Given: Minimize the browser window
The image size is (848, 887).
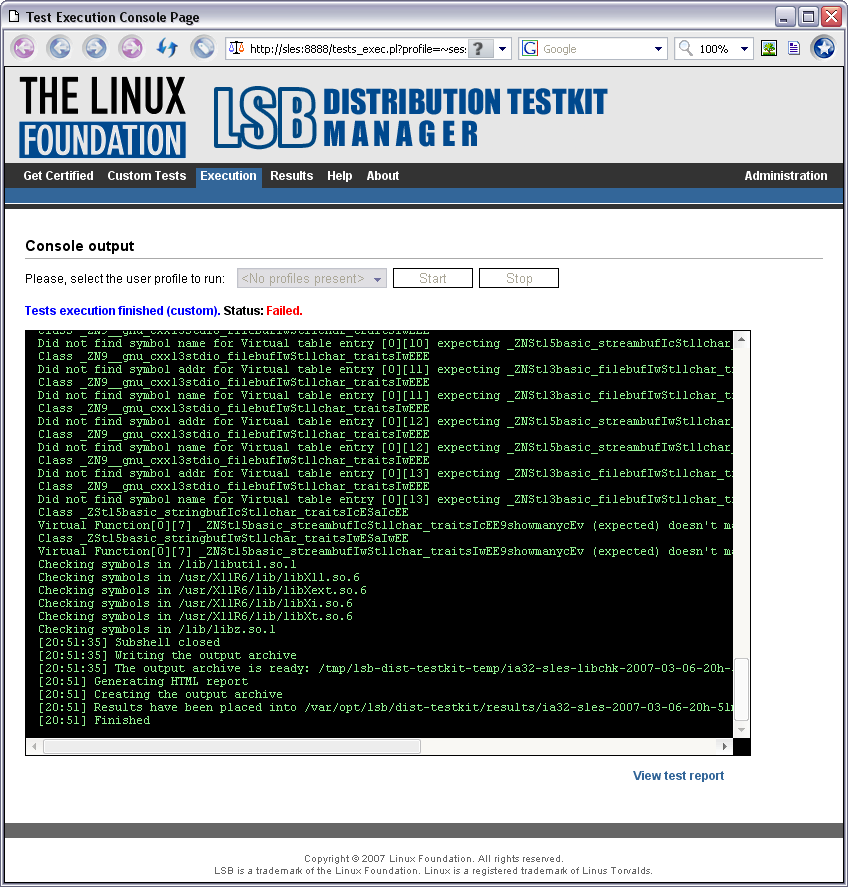Looking at the screenshot, I should click(784, 17).
